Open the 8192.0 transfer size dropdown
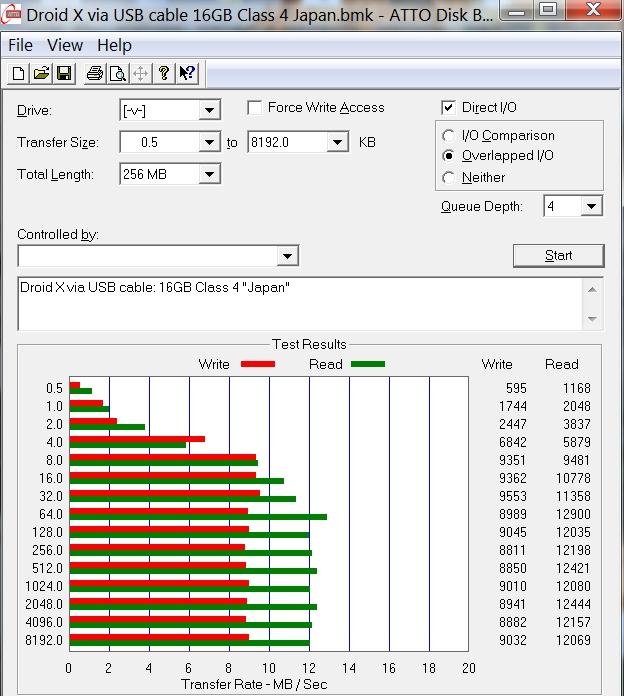This screenshot has width=624, height=696. tap(337, 142)
